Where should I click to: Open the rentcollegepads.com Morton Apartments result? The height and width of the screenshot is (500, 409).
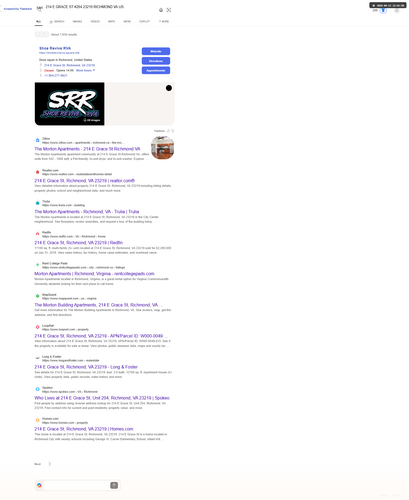pyautogui.click(x=94, y=274)
